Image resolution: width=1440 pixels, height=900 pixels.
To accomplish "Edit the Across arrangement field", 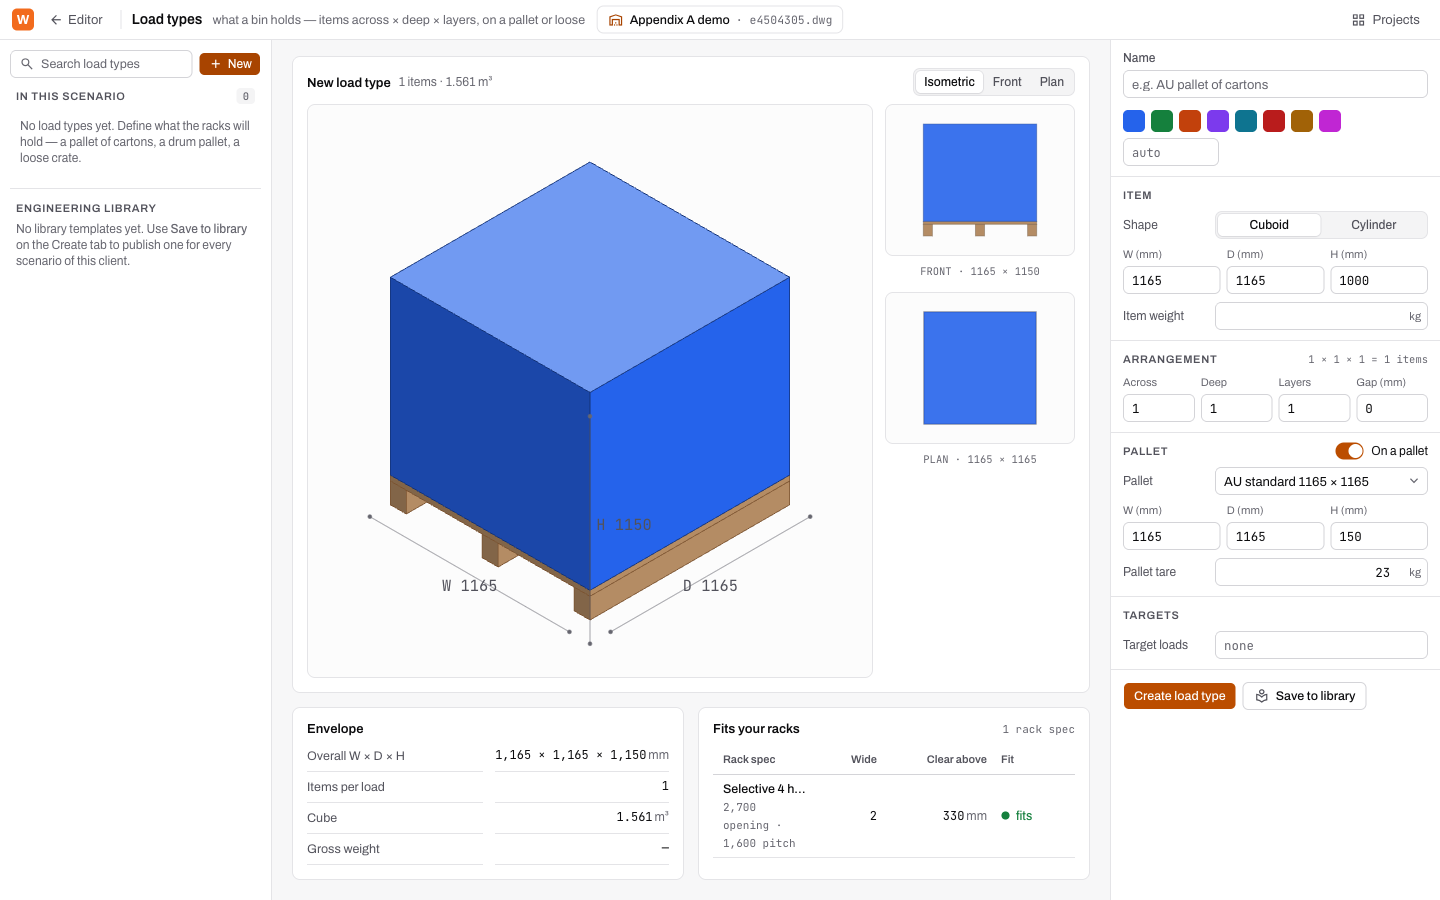I will (x=1159, y=408).
